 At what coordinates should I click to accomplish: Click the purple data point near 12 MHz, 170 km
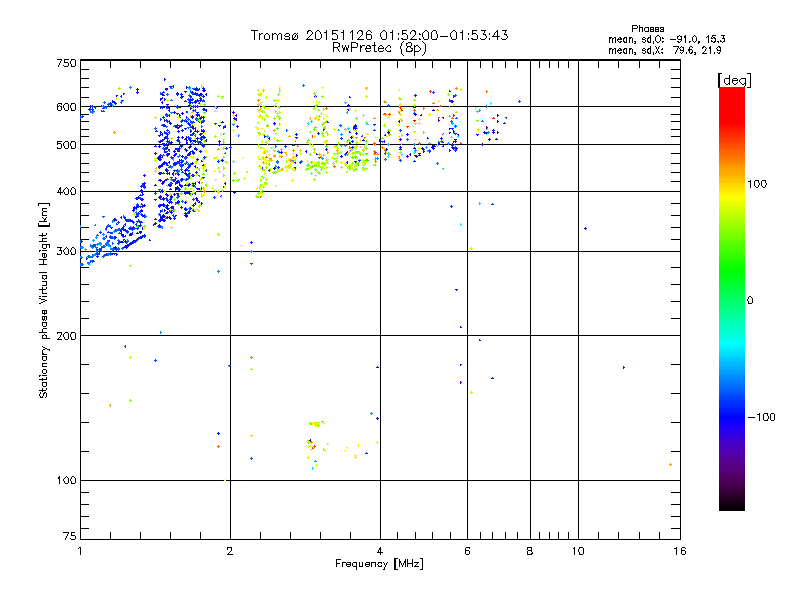623,367
